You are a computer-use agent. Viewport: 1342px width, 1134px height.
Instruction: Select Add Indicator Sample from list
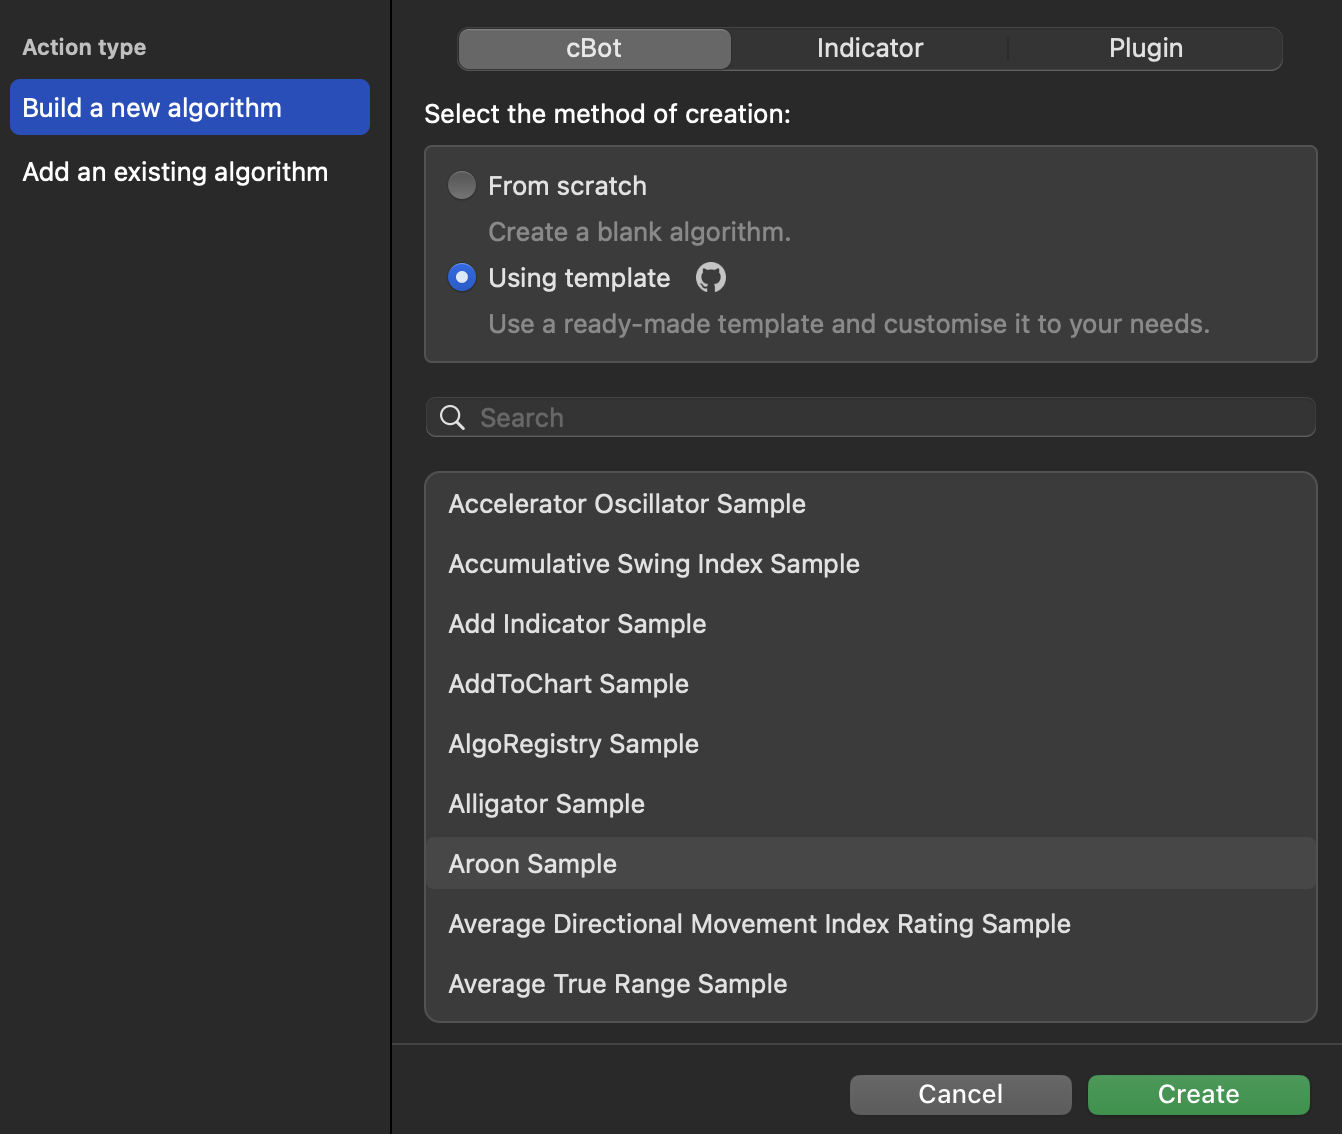(x=577, y=624)
